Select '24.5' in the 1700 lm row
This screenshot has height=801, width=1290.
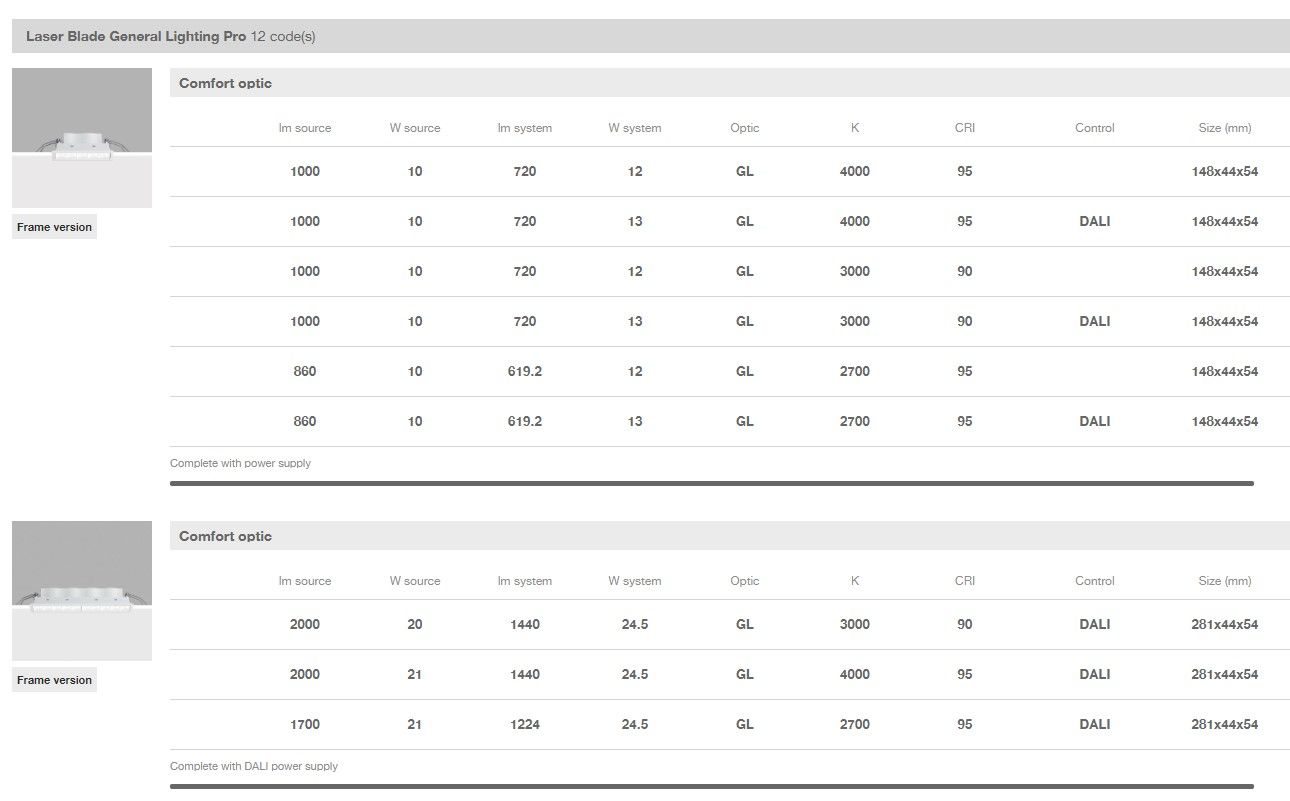coord(635,724)
